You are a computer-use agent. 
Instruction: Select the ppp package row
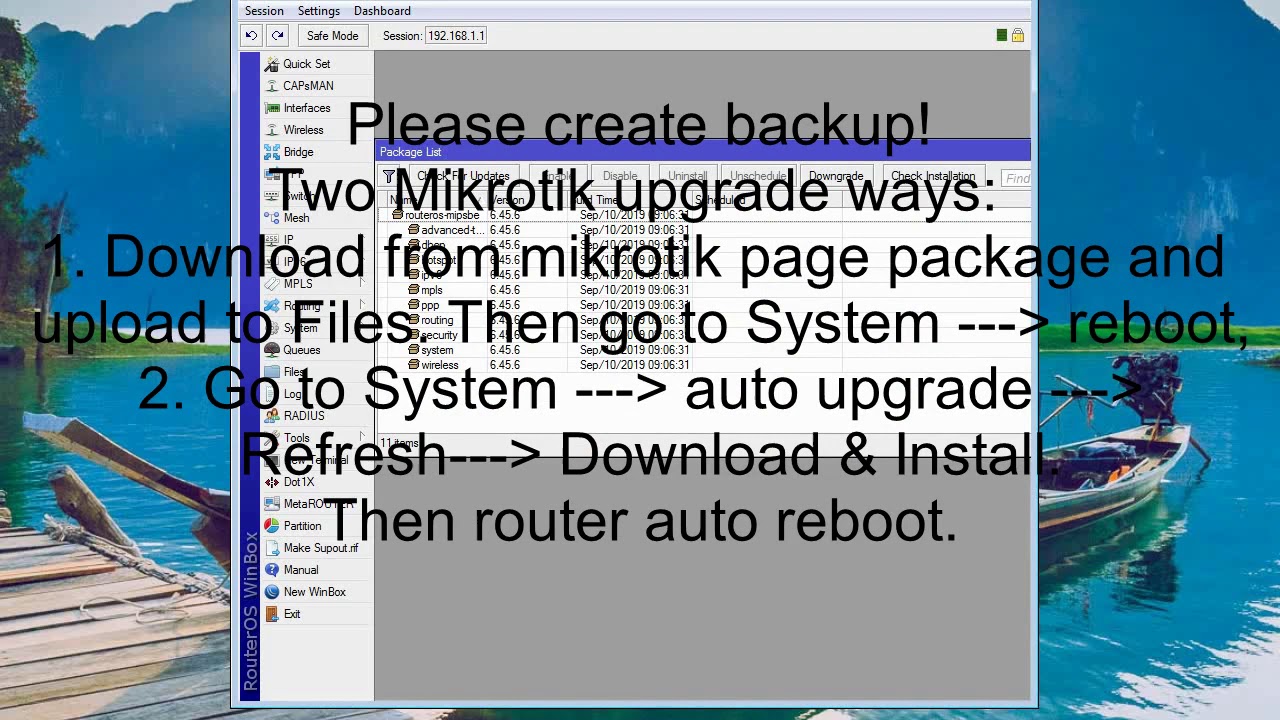[x=703, y=305]
